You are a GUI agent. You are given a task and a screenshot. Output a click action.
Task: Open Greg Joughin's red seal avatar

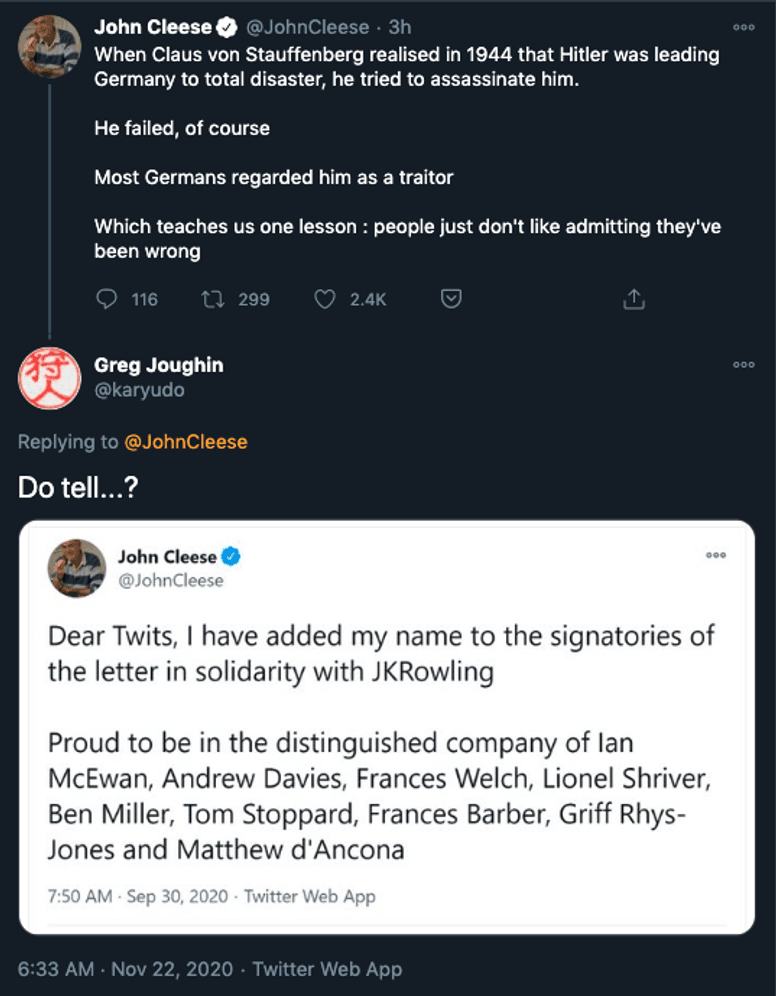(48, 378)
